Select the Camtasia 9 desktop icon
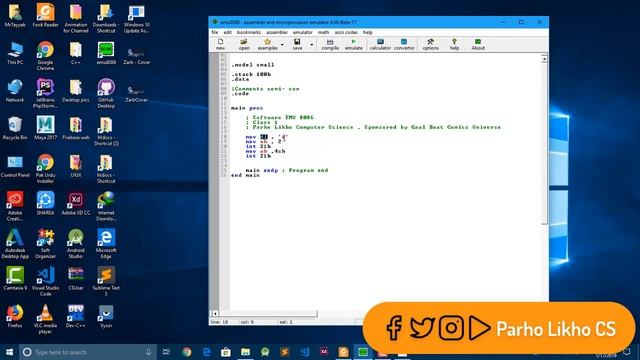 15,279
